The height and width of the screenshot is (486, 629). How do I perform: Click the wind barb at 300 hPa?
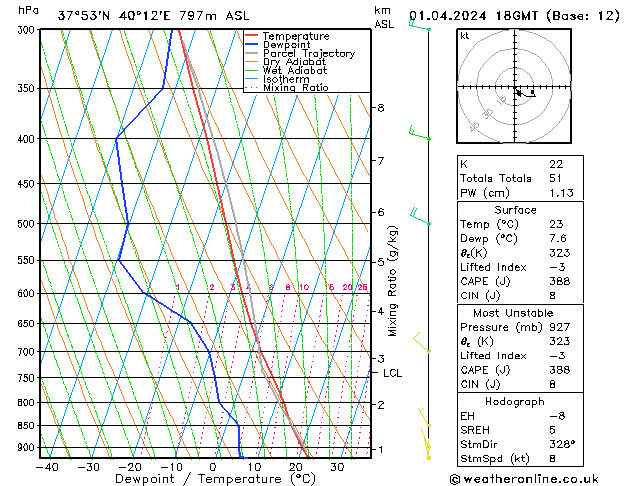[x=419, y=25]
